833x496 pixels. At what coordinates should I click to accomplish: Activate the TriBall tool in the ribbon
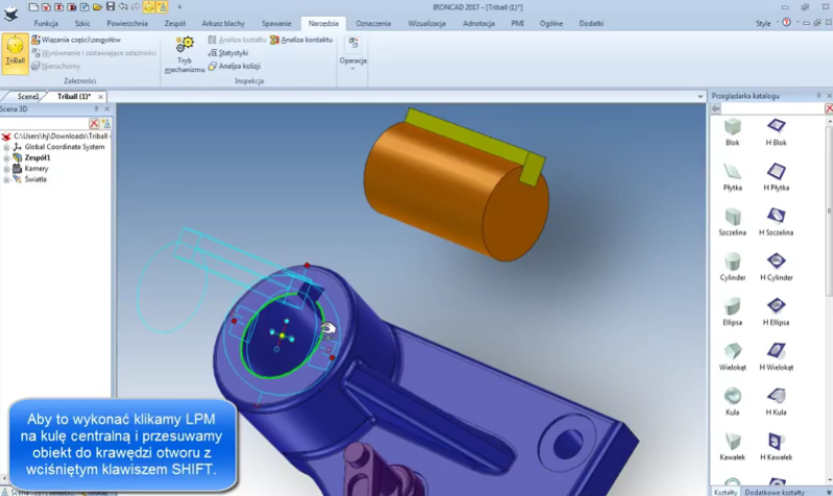[15, 52]
